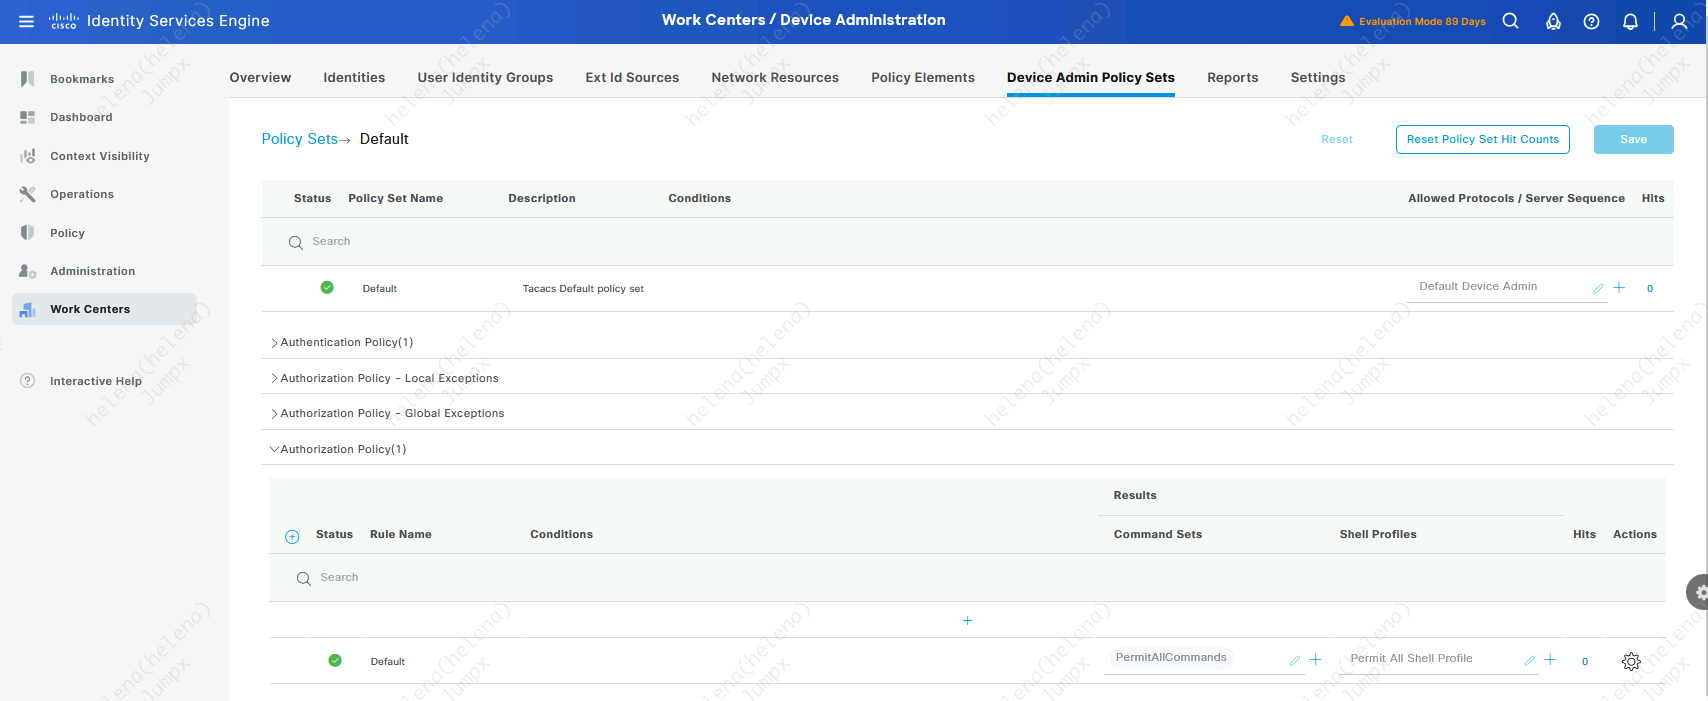The height and width of the screenshot is (701, 1708).
Task: Toggle the Default authorization rule status
Action: click(x=335, y=660)
